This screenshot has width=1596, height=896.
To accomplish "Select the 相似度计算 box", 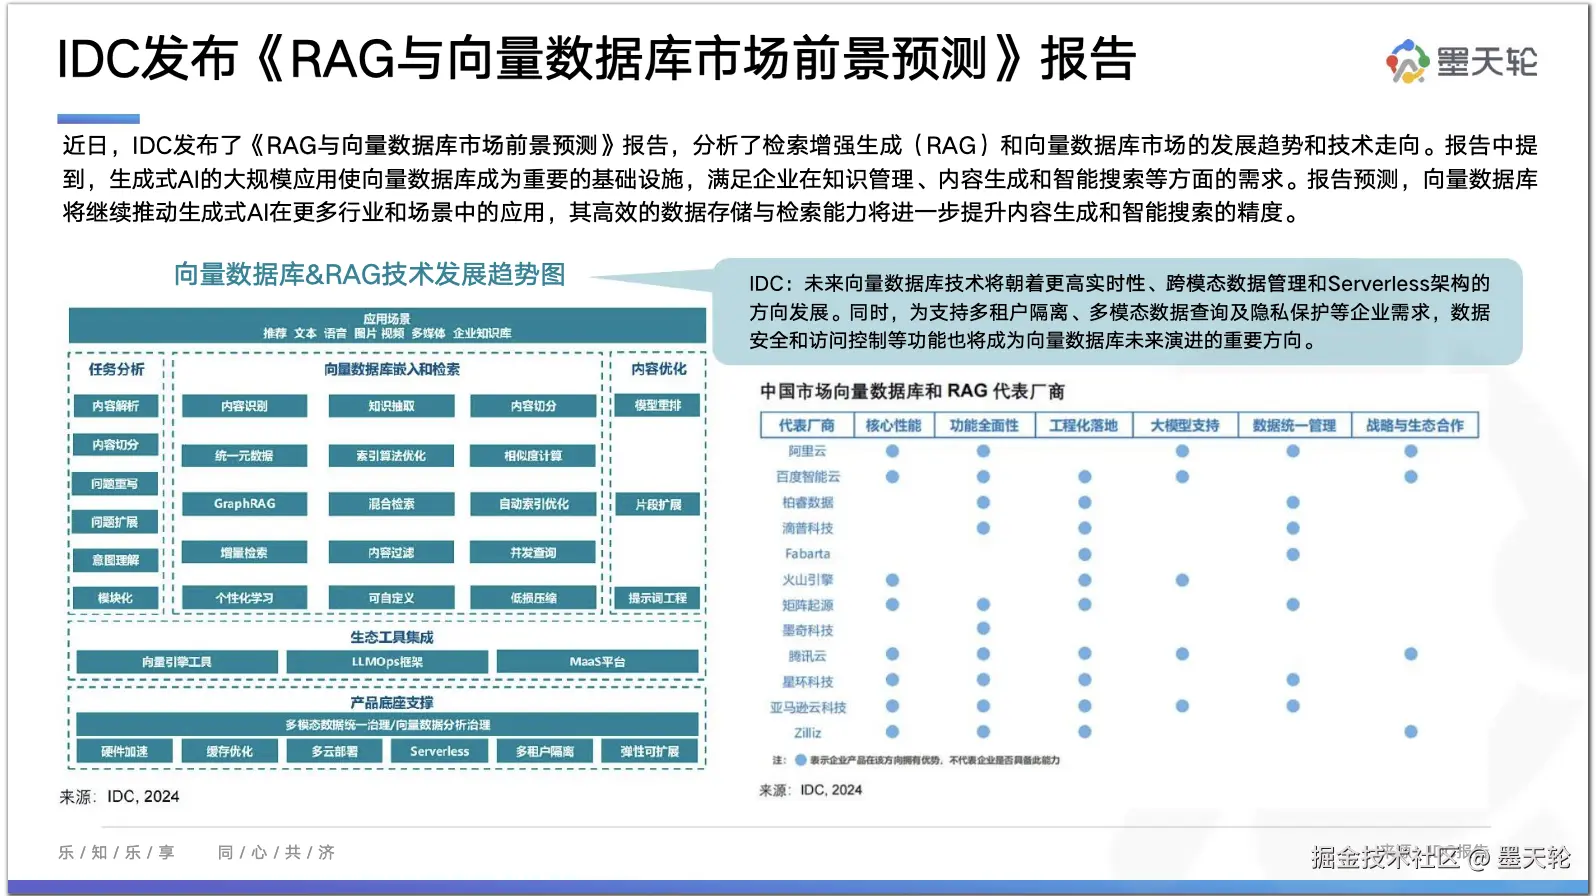I will coord(533,456).
